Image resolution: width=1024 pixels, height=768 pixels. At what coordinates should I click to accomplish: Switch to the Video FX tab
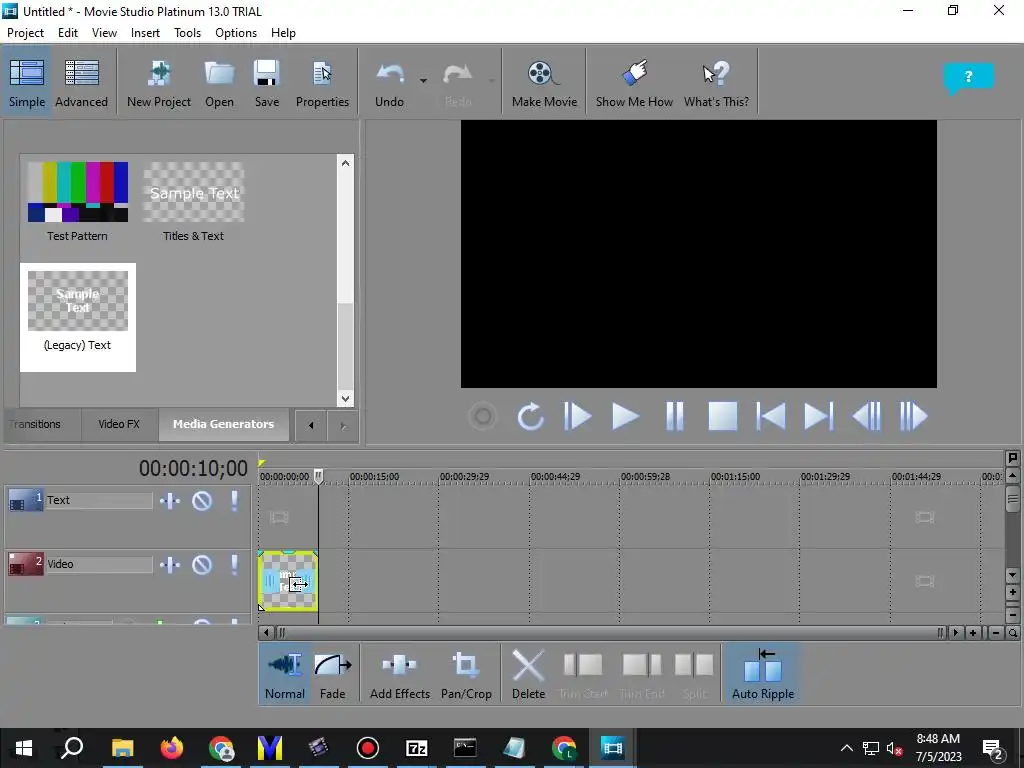point(119,424)
